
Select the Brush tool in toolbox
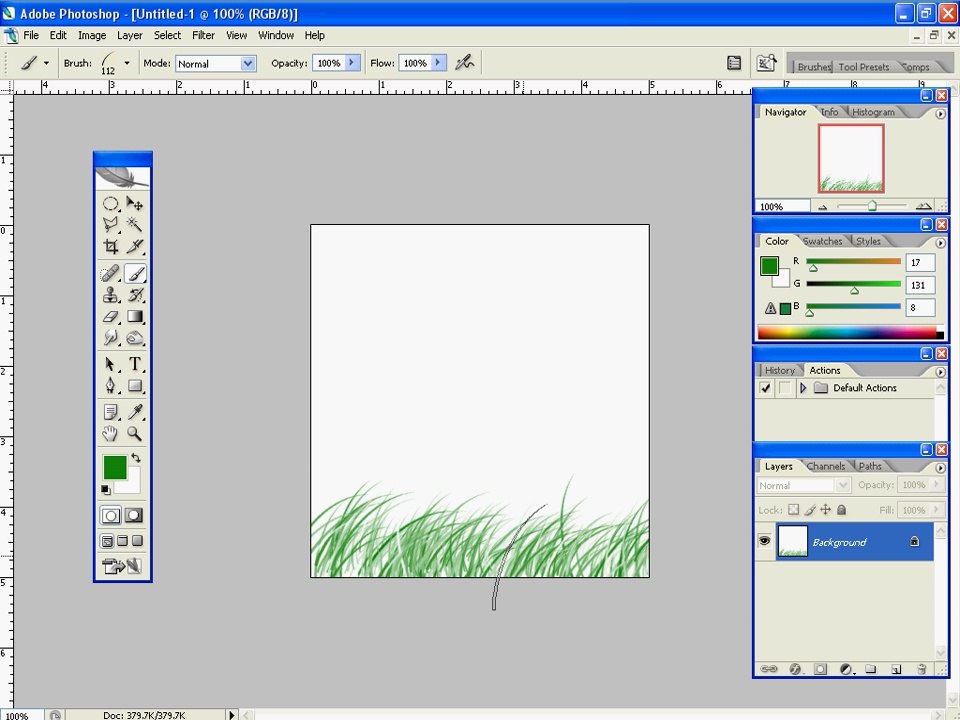tap(135, 274)
